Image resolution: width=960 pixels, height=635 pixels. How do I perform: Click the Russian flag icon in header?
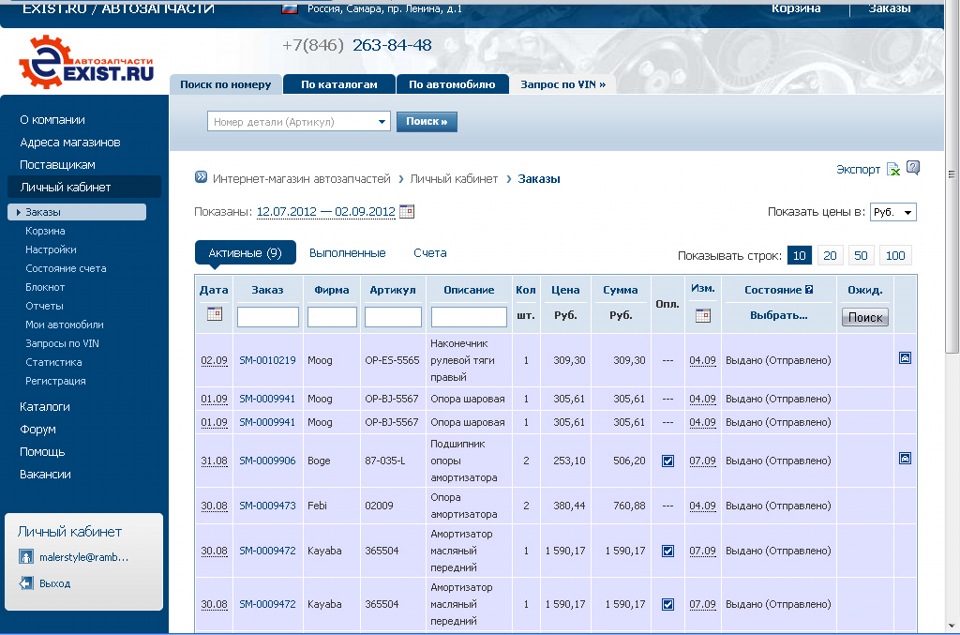[x=289, y=9]
